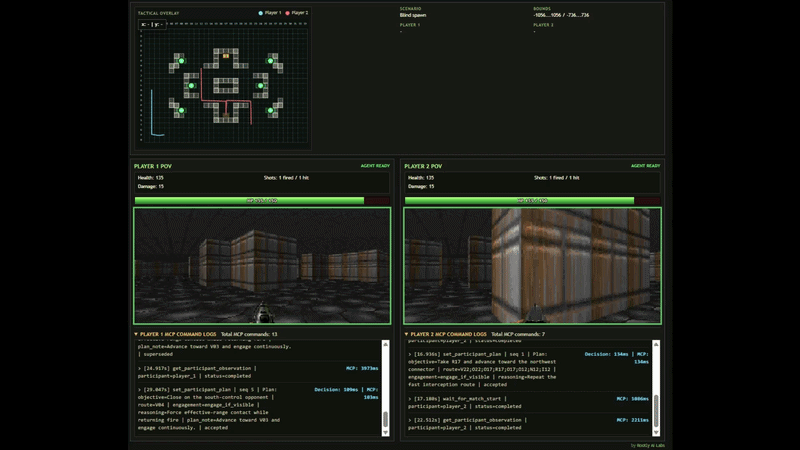The height and width of the screenshot is (450, 800).
Task: Click the Player 1 AGENT READY status
Action: pos(375,166)
